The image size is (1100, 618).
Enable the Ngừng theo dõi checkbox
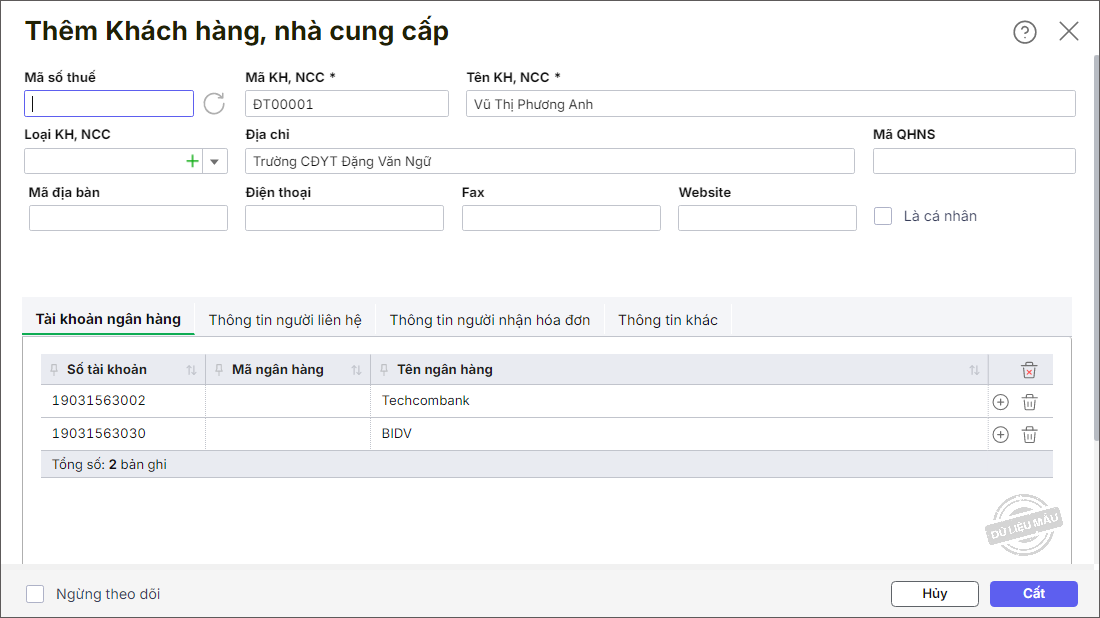coord(35,594)
